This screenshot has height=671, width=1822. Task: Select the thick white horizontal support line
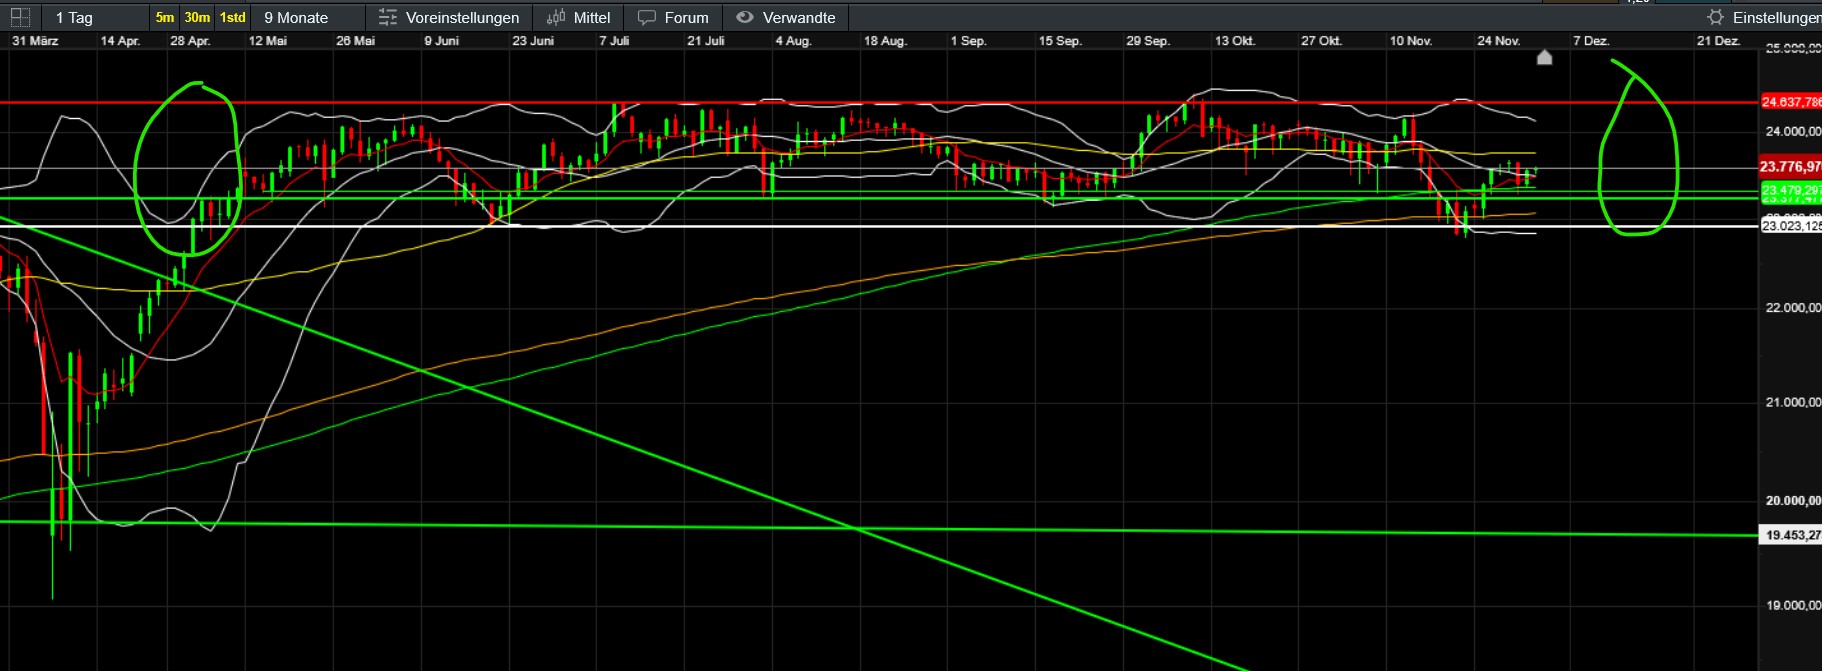coord(878,226)
